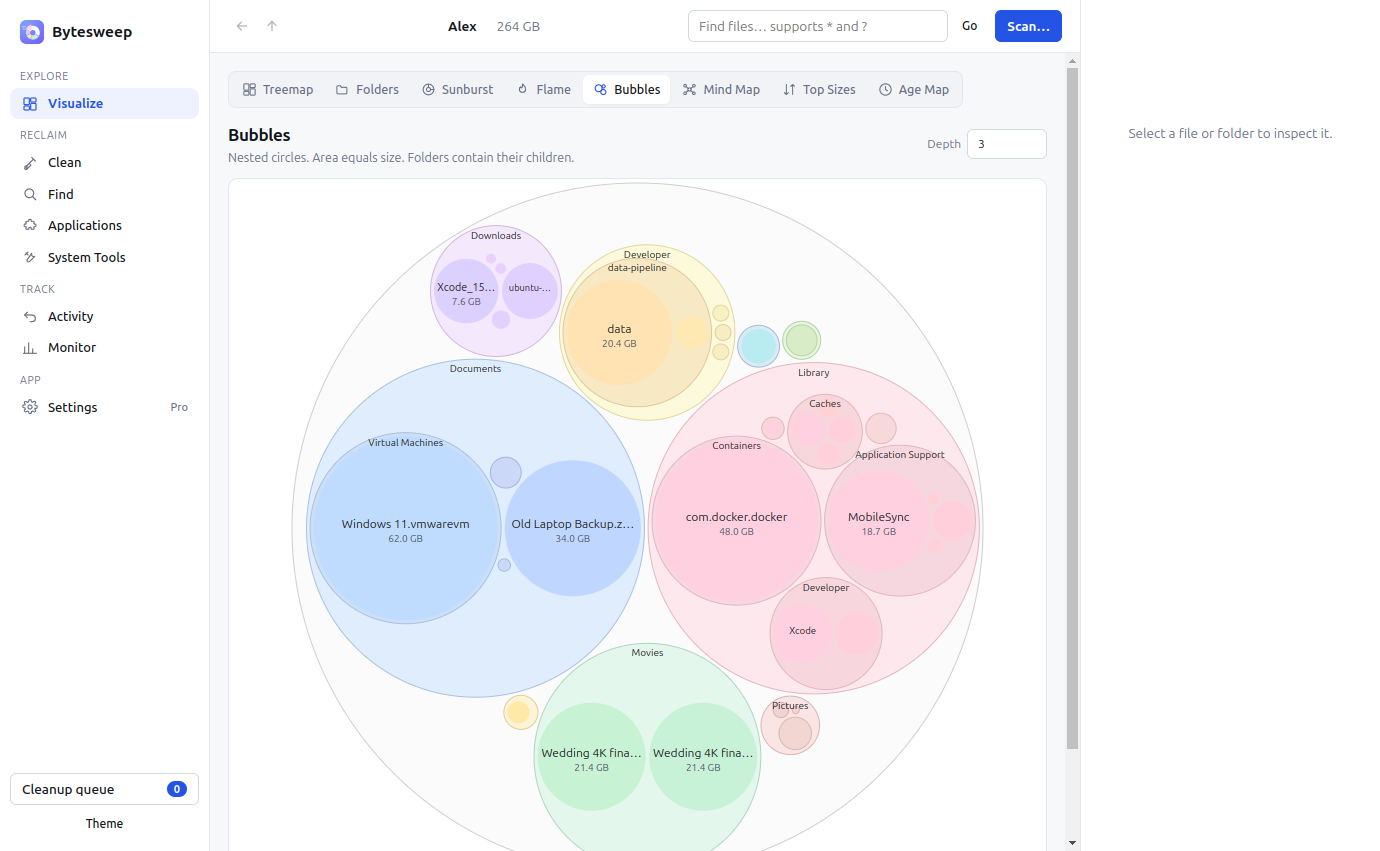Viewport: 1380px width, 851px height.
Task: Select the Xcode bubble inside Library's Developer
Action: (802, 631)
